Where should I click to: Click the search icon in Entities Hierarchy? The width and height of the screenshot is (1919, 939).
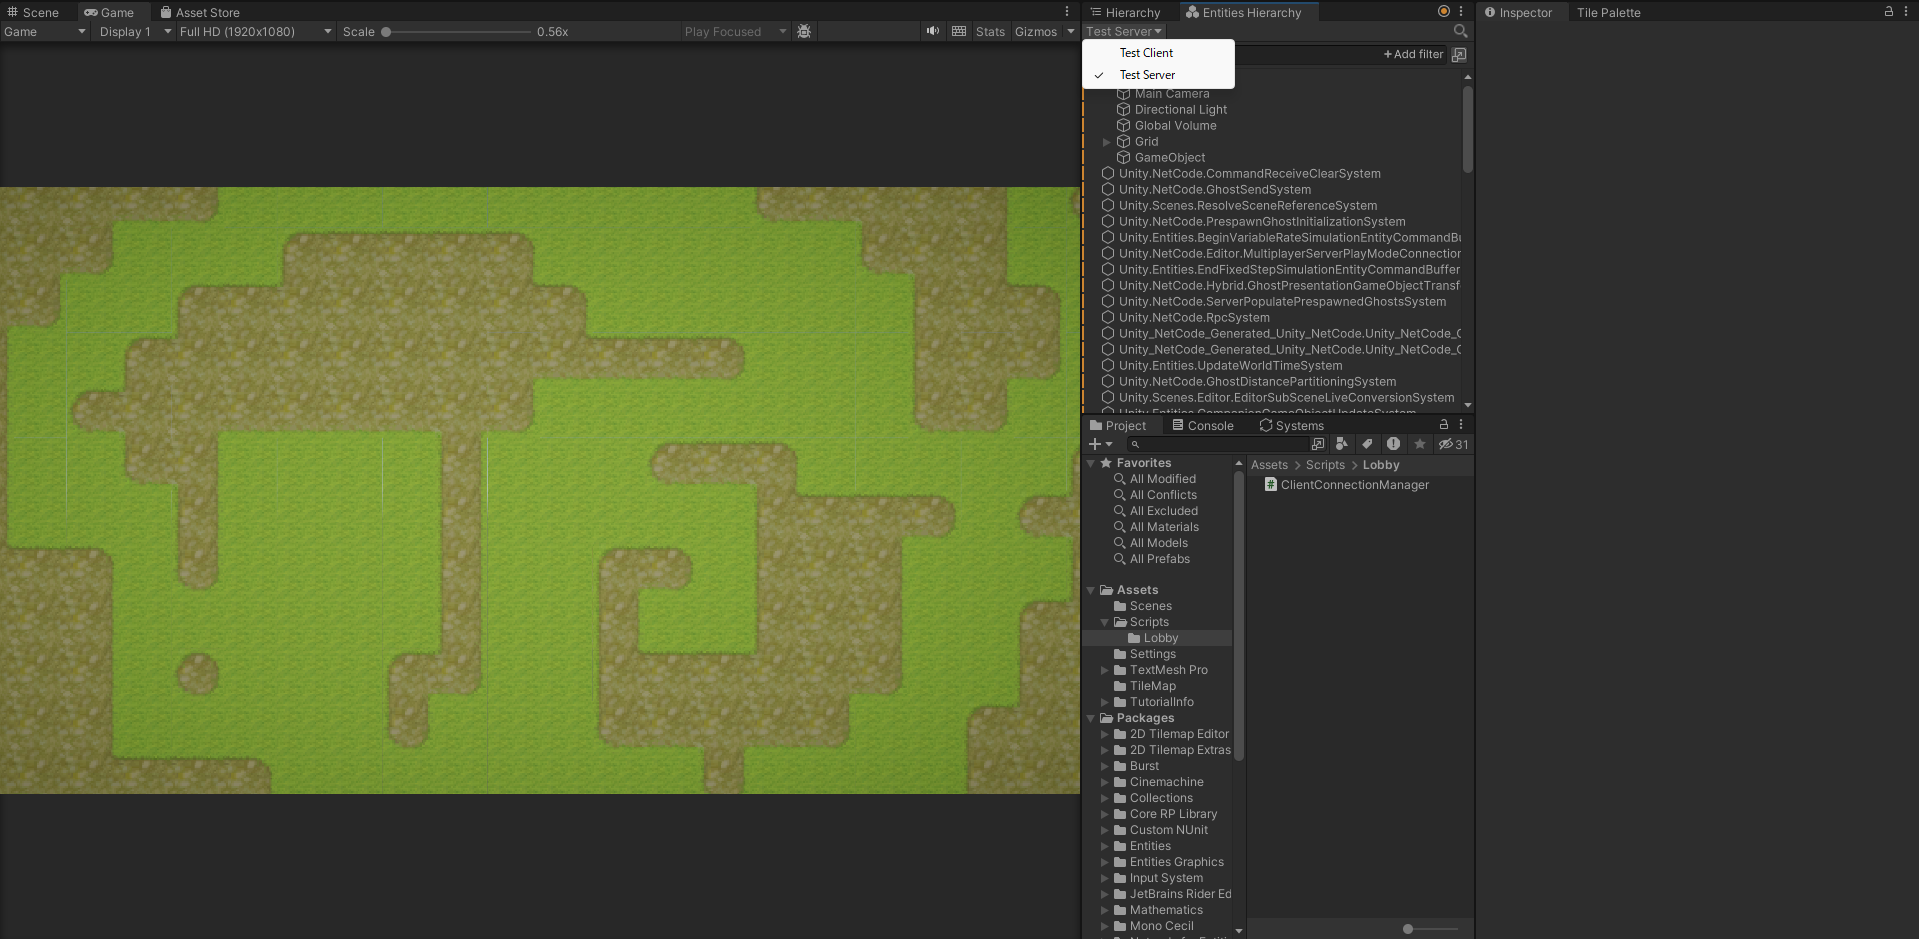click(x=1460, y=31)
